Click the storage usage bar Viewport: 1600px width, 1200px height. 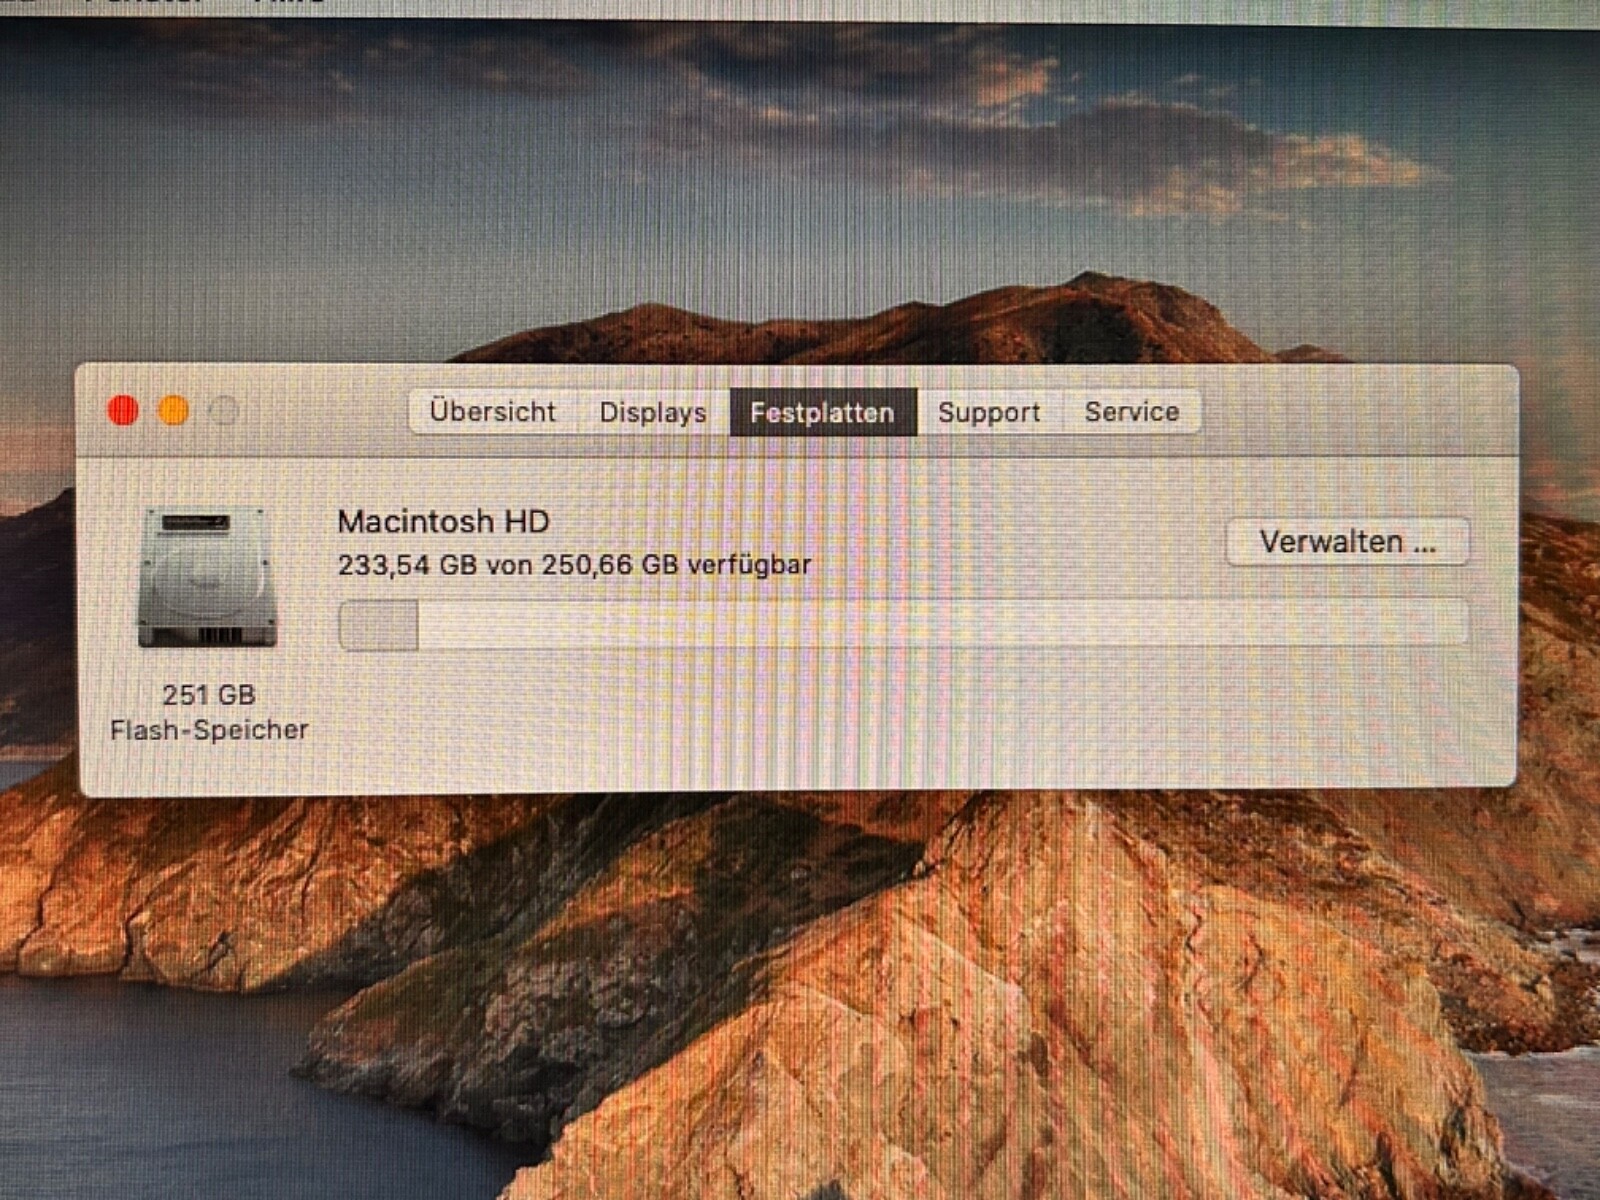903,624
